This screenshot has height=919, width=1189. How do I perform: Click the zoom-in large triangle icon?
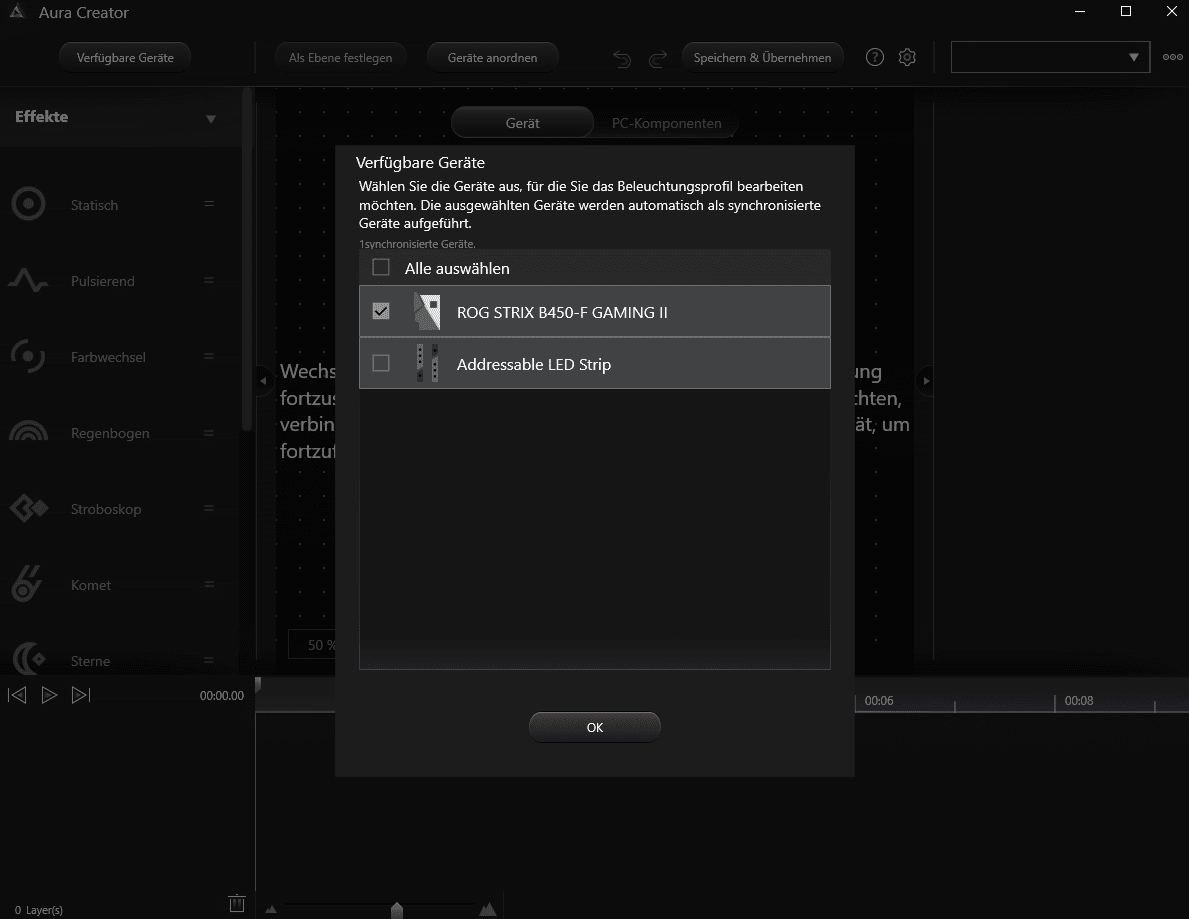[488, 908]
